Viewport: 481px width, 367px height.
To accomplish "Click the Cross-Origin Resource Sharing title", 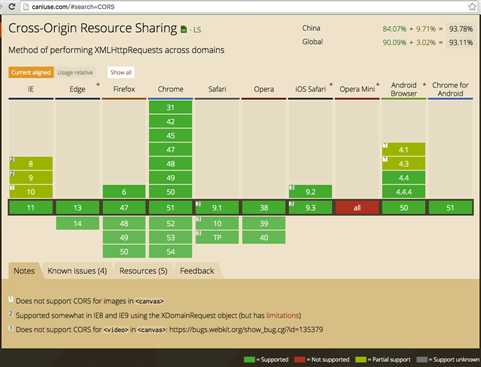I will pos(93,28).
